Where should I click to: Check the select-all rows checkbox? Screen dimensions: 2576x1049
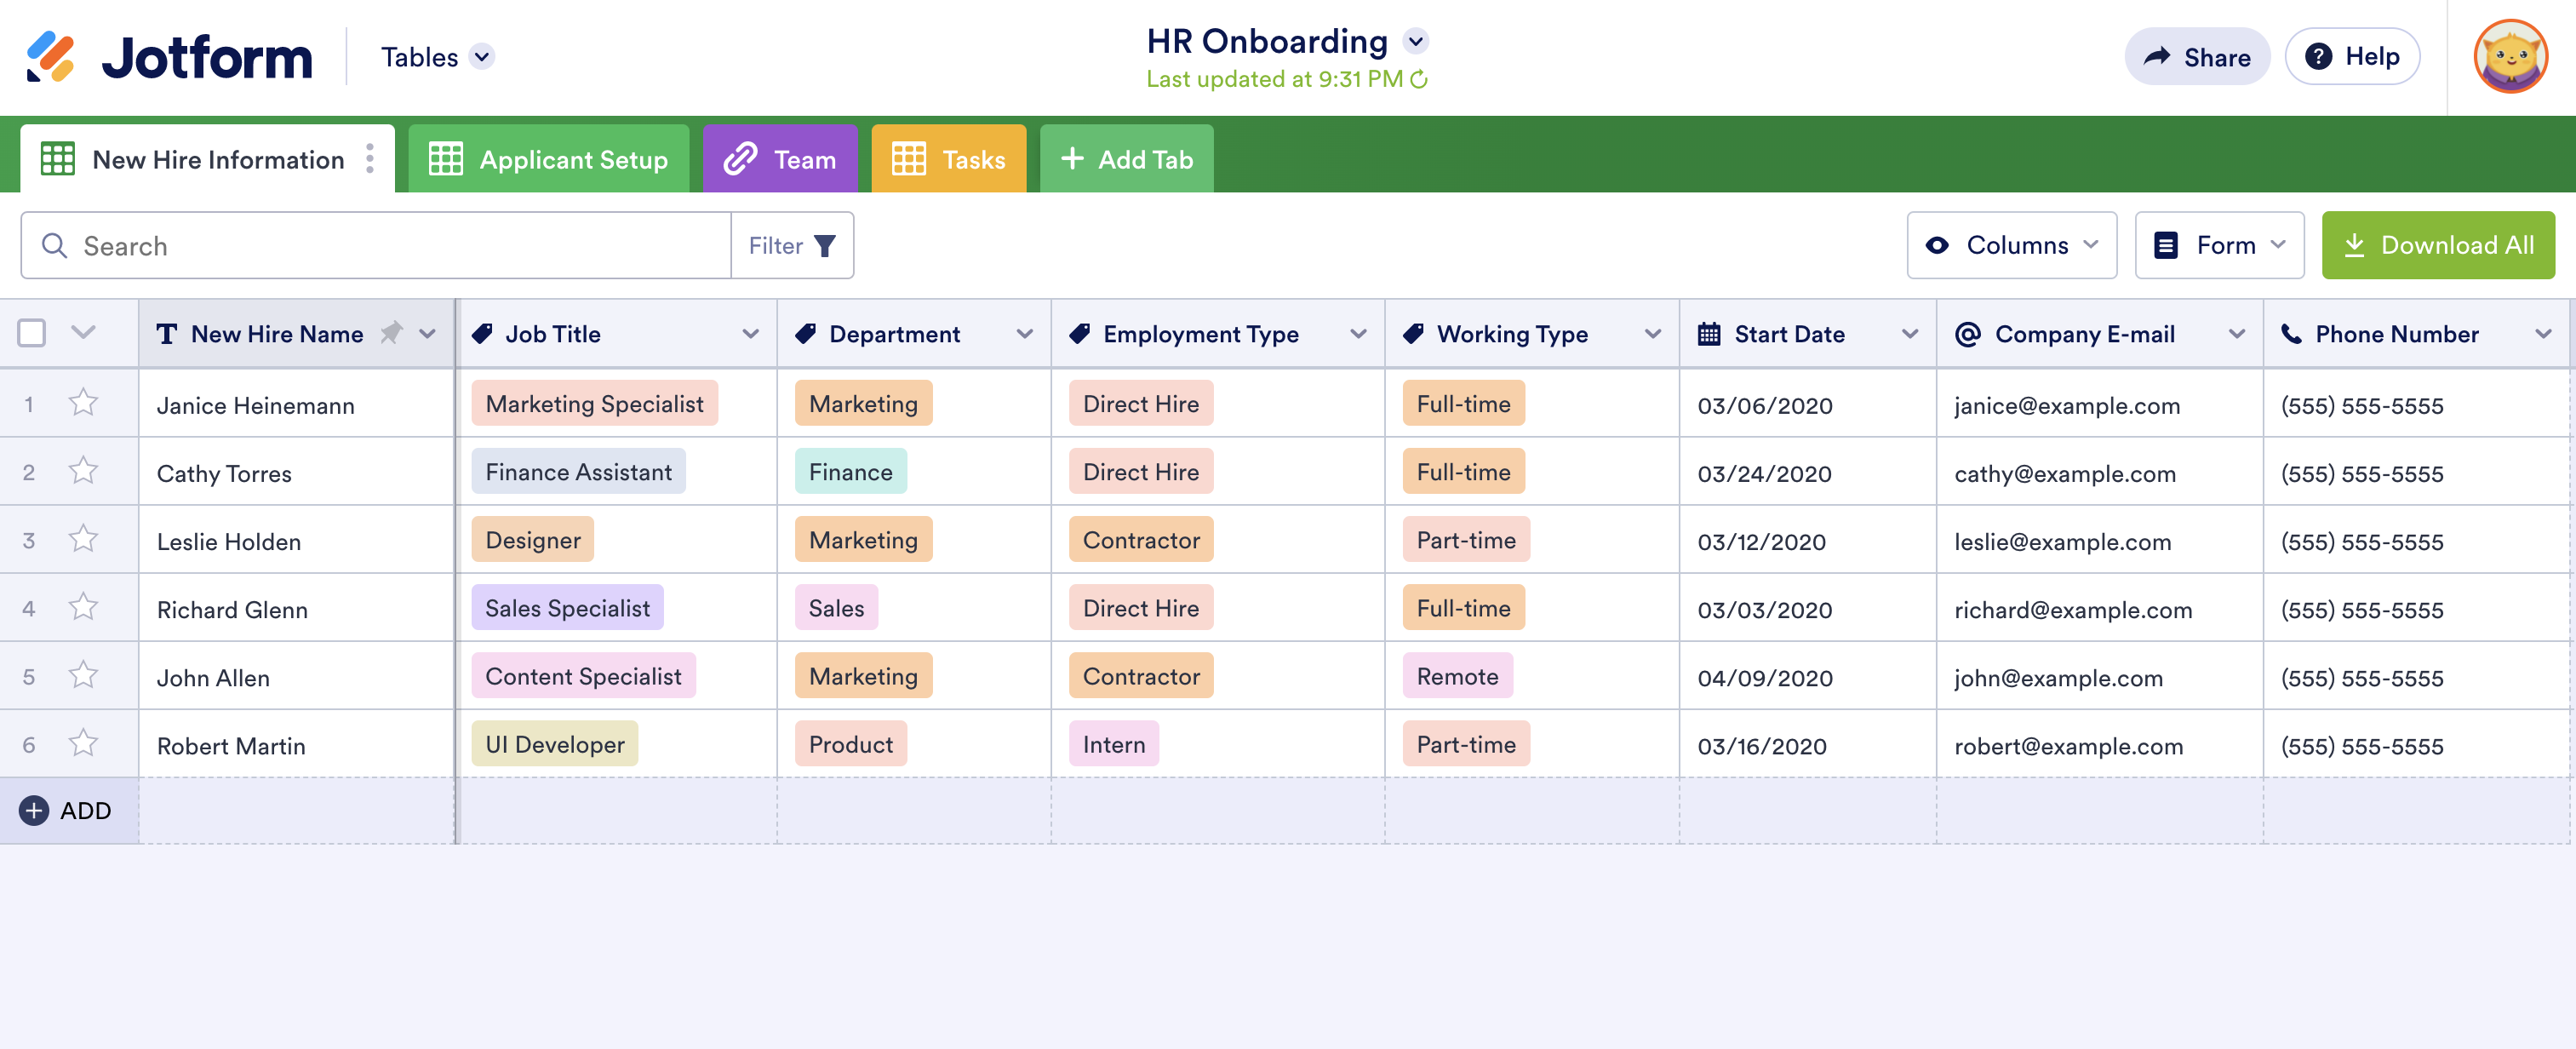(32, 333)
